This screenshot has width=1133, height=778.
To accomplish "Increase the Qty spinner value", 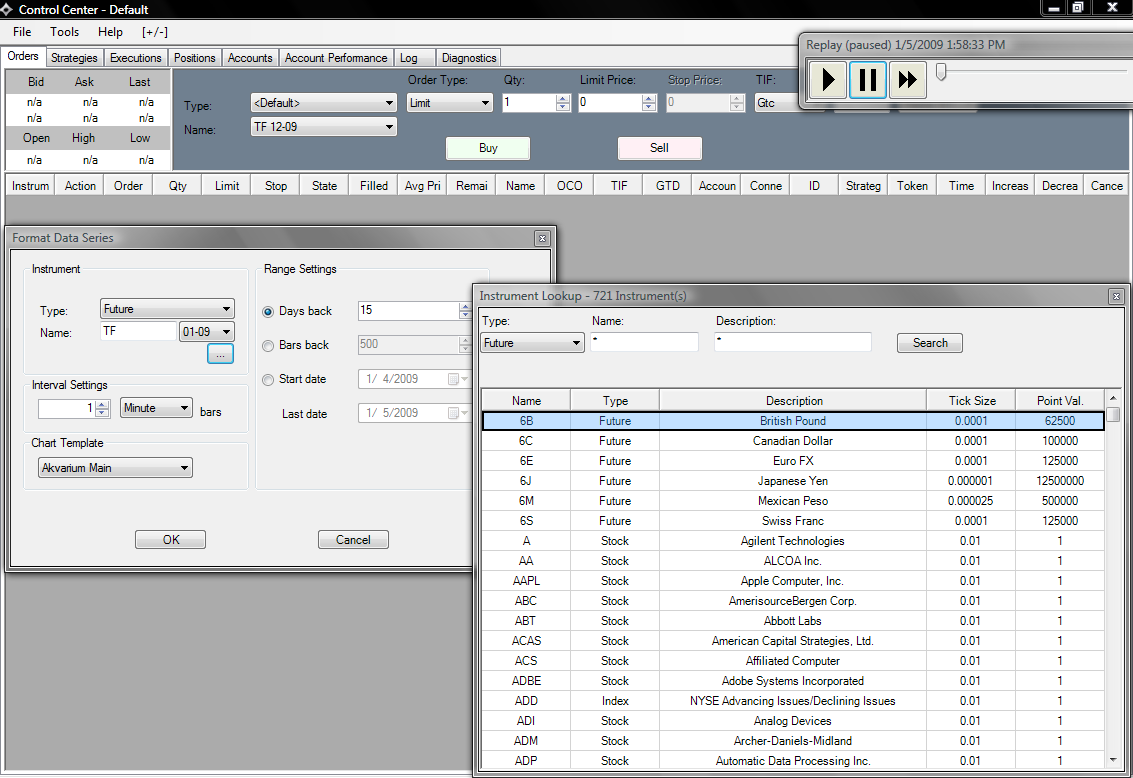I will pyautogui.click(x=562, y=99).
